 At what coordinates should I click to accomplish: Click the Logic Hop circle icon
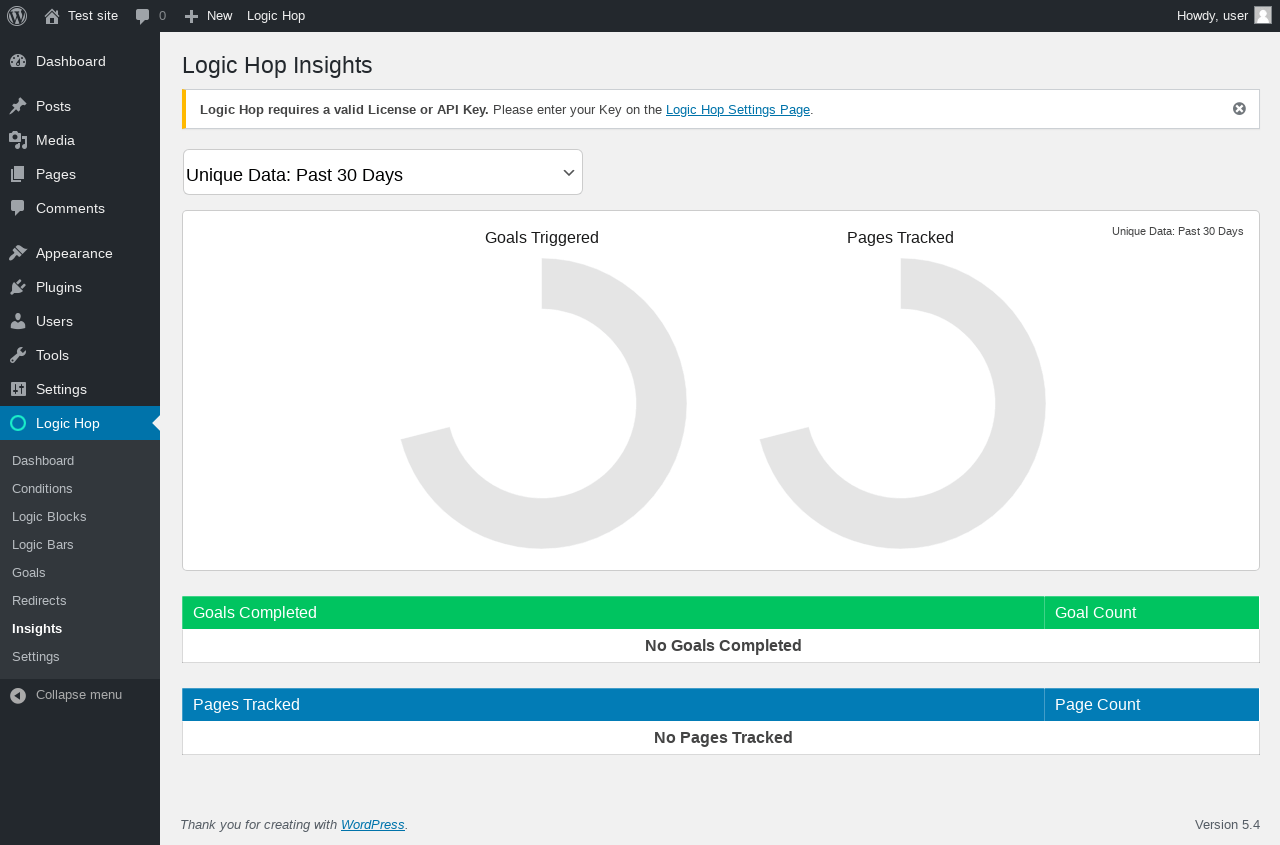coord(18,423)
